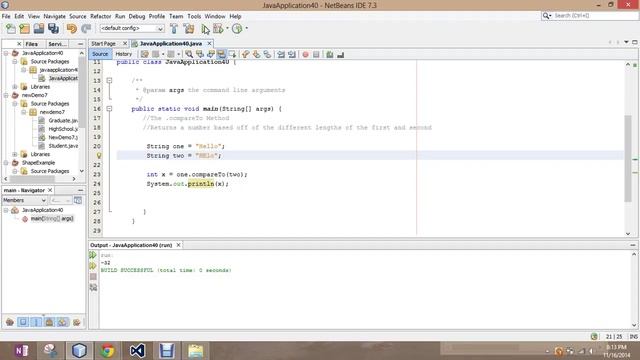Click the Shift Line Right icon
This screenshot has width=640, height=360.
pyautogui.click(x=292, y=54)
